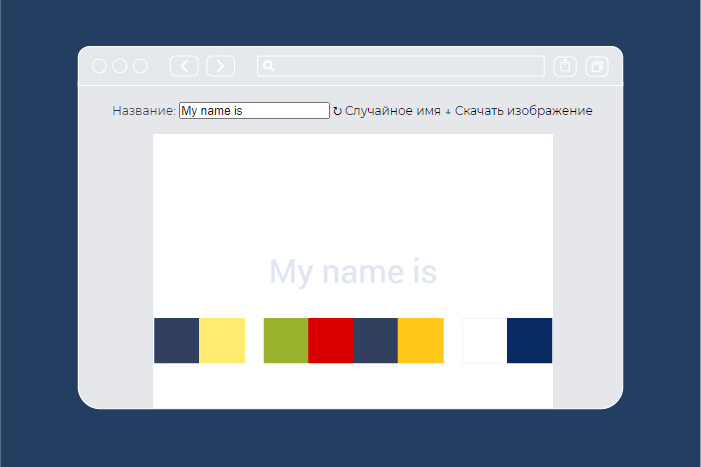Pick the slate swatch between red and amber

pyautogui.click(x=376, y=340)
